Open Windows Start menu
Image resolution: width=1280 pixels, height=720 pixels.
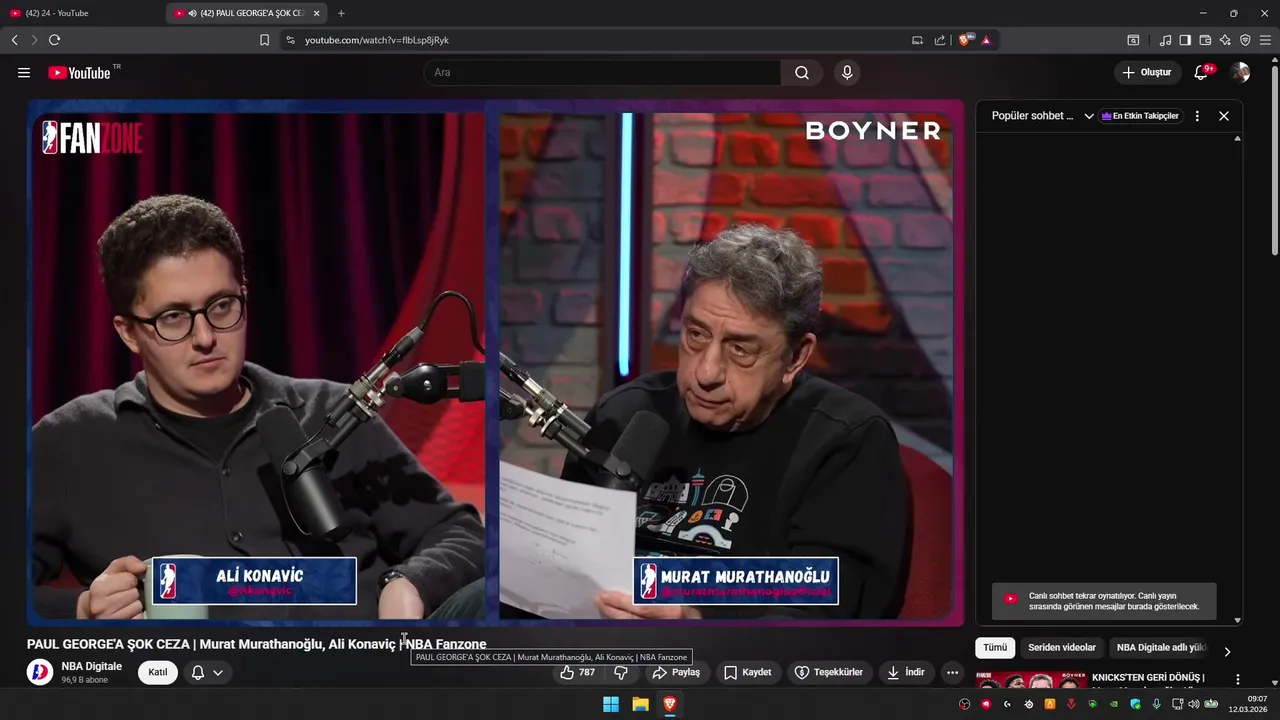coord(610,704)
